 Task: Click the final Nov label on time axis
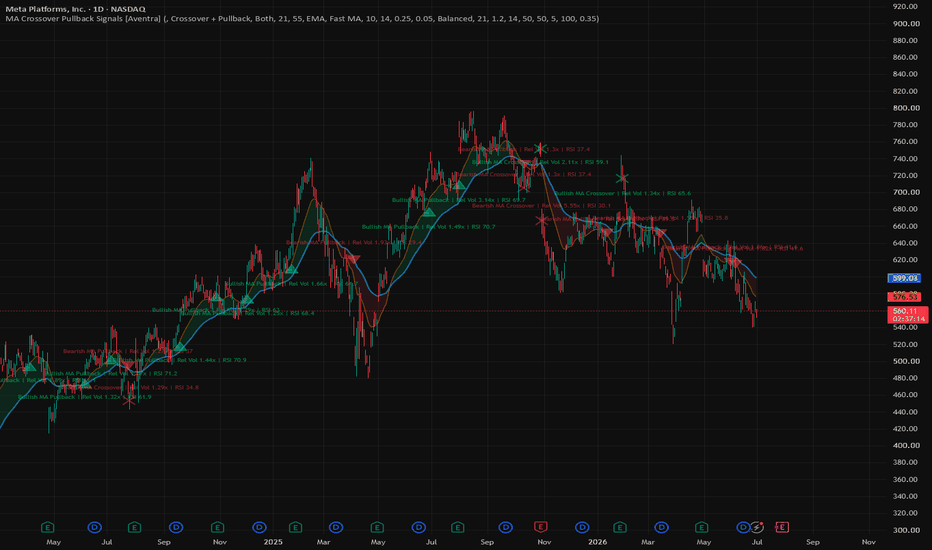[x=868, y=542]
